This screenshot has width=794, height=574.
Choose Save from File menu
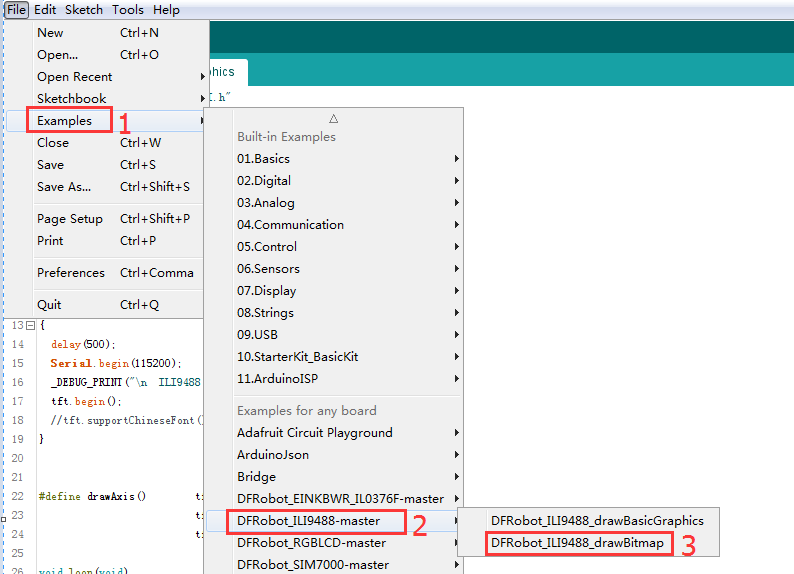click(x=106, y=165)
